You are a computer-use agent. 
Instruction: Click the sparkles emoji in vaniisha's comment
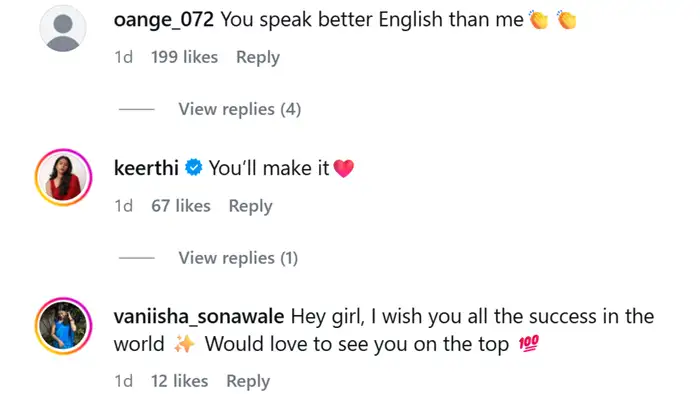tap(184, 344)
